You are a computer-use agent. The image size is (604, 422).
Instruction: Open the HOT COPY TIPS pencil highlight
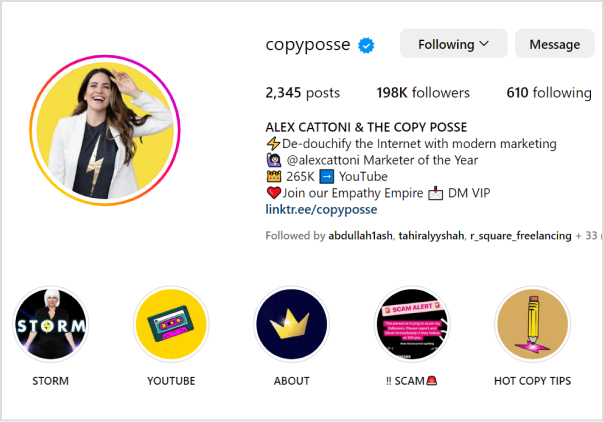click(532, 324)
